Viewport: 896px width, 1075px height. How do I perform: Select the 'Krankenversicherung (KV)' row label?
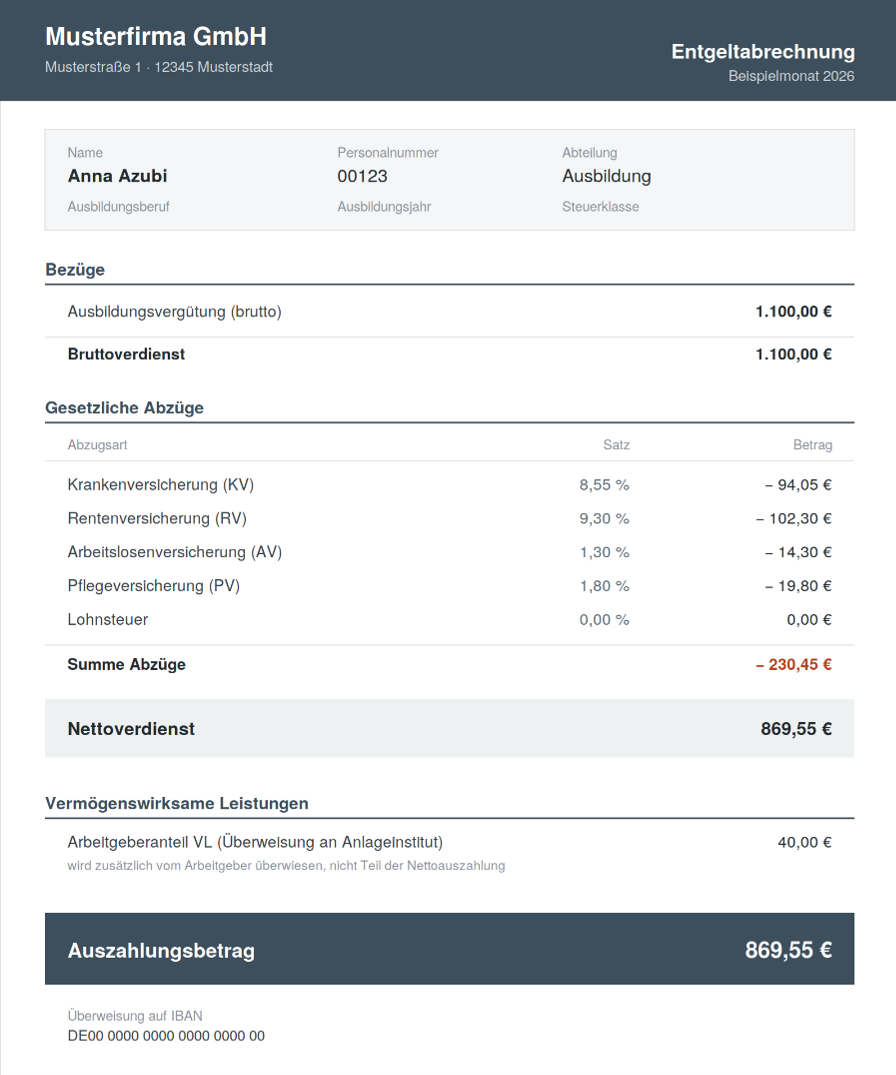(x=161, y=485)
